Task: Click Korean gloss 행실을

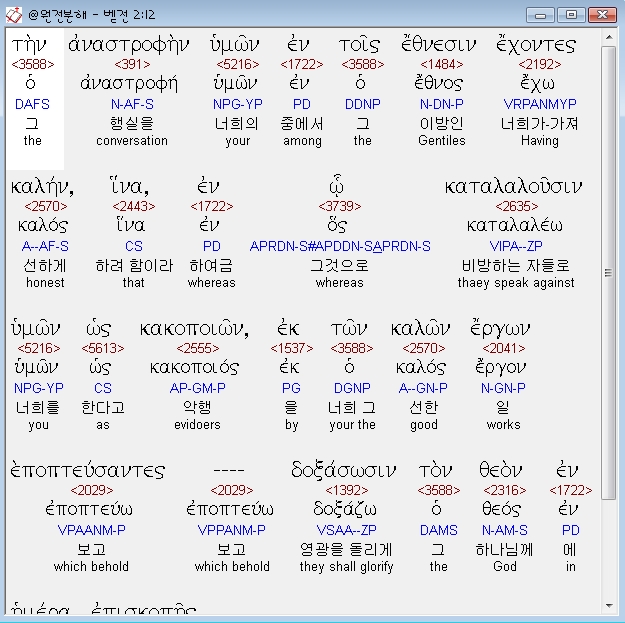Action: pos(132,123)
